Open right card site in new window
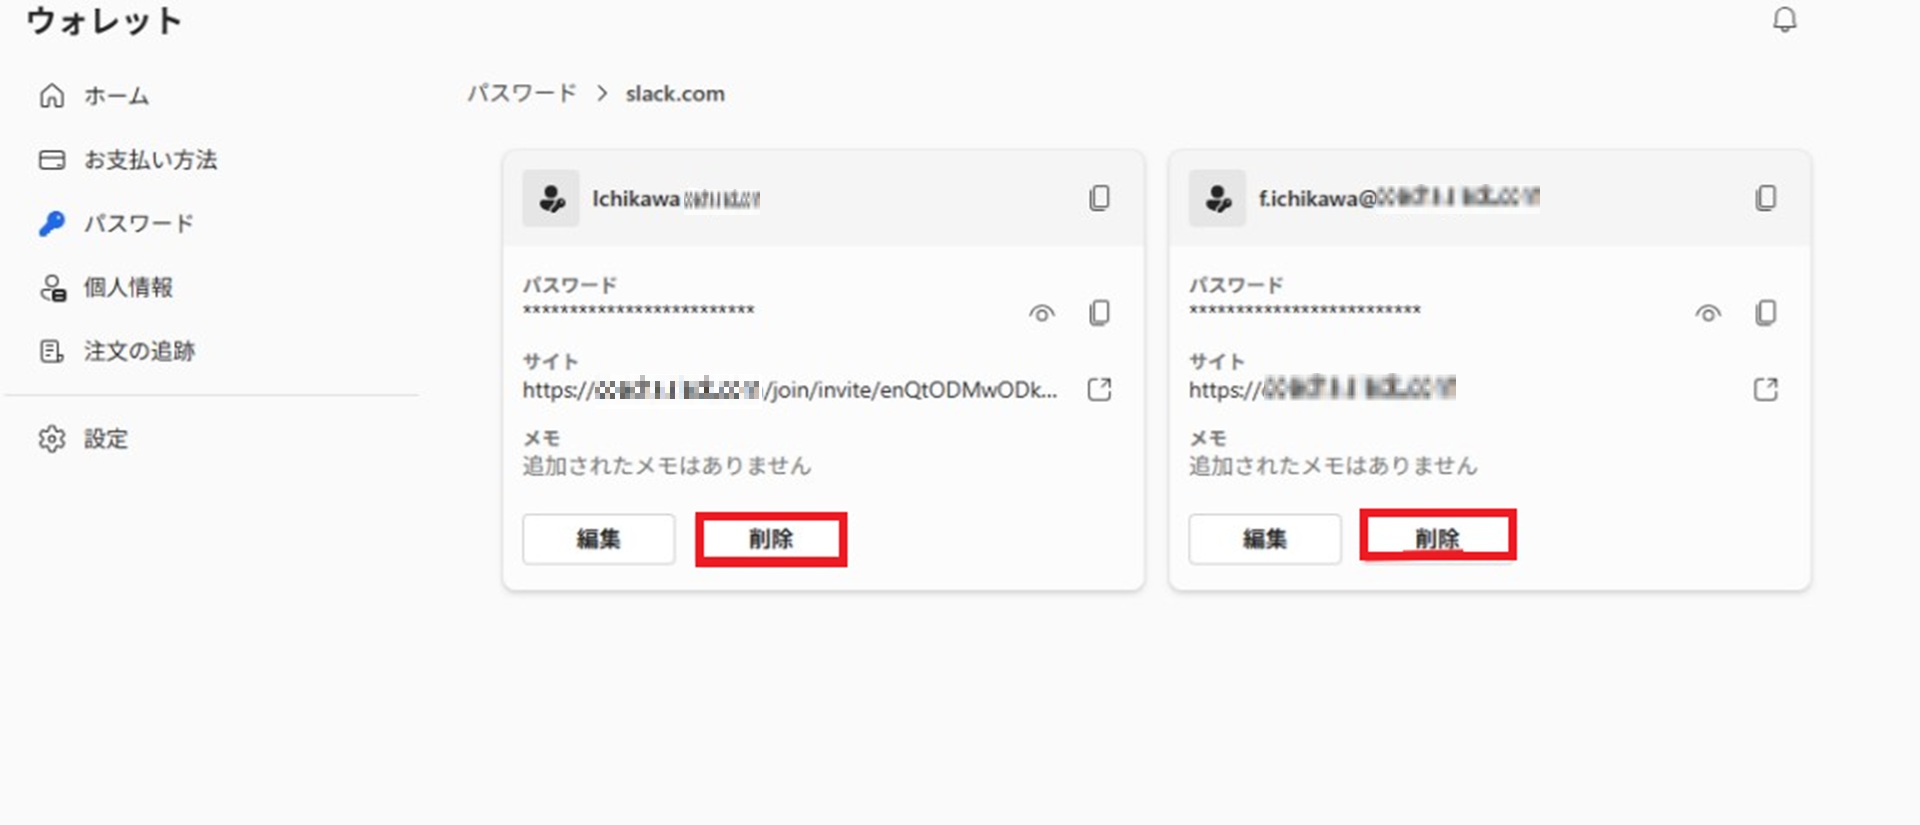This screenshot has height=825, width=1920. point(1765,389)
